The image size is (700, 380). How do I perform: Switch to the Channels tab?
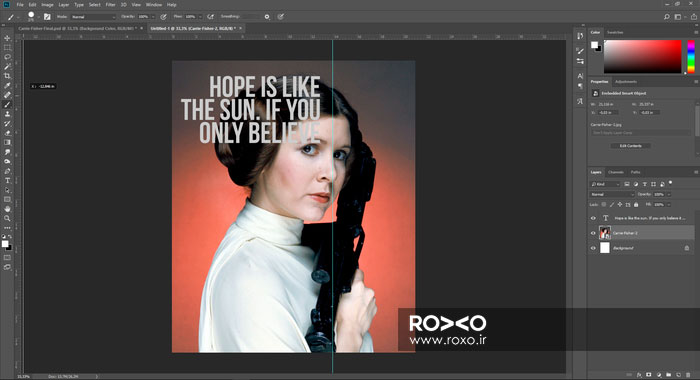[616, 172]
